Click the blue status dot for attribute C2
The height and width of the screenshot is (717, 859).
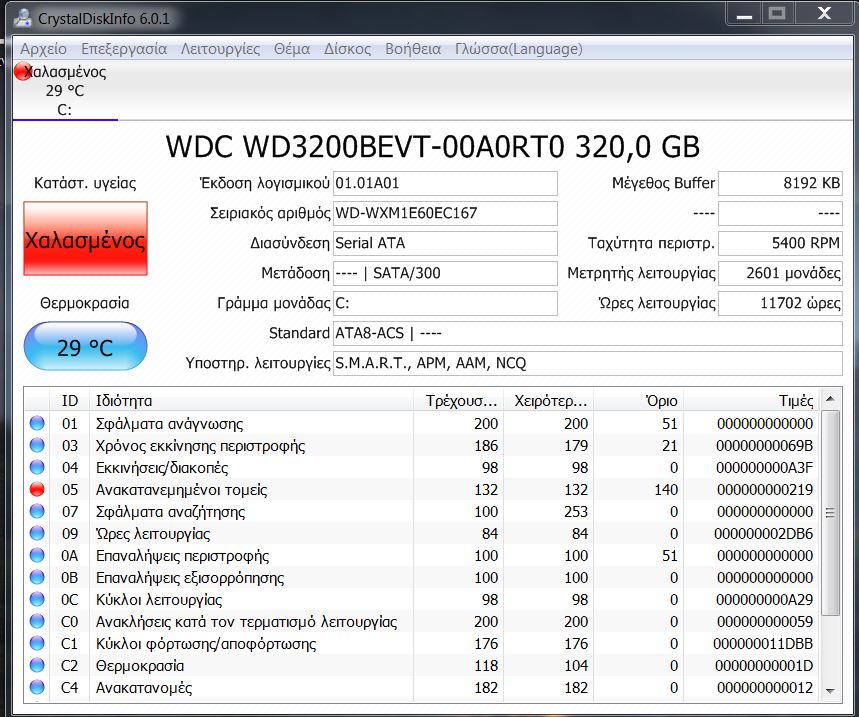(37, 666)
